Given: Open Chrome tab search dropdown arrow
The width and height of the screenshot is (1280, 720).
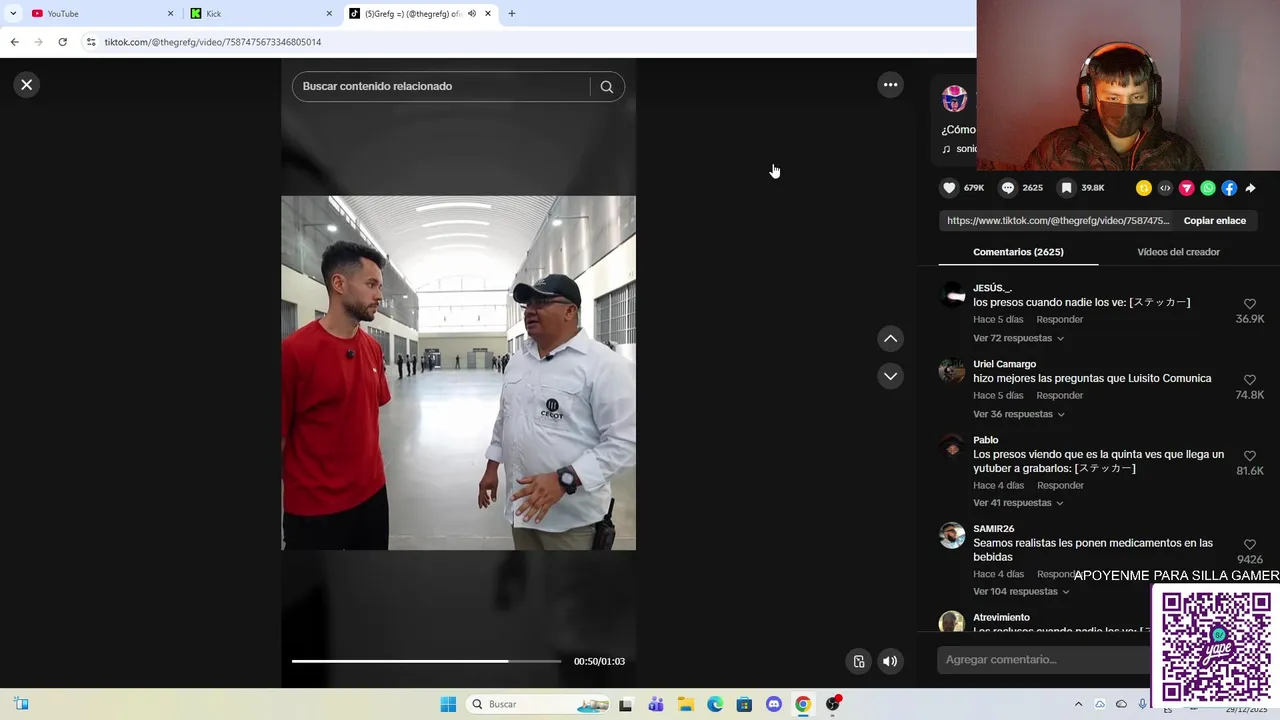Looking at the screenshot, I should 13,13.
